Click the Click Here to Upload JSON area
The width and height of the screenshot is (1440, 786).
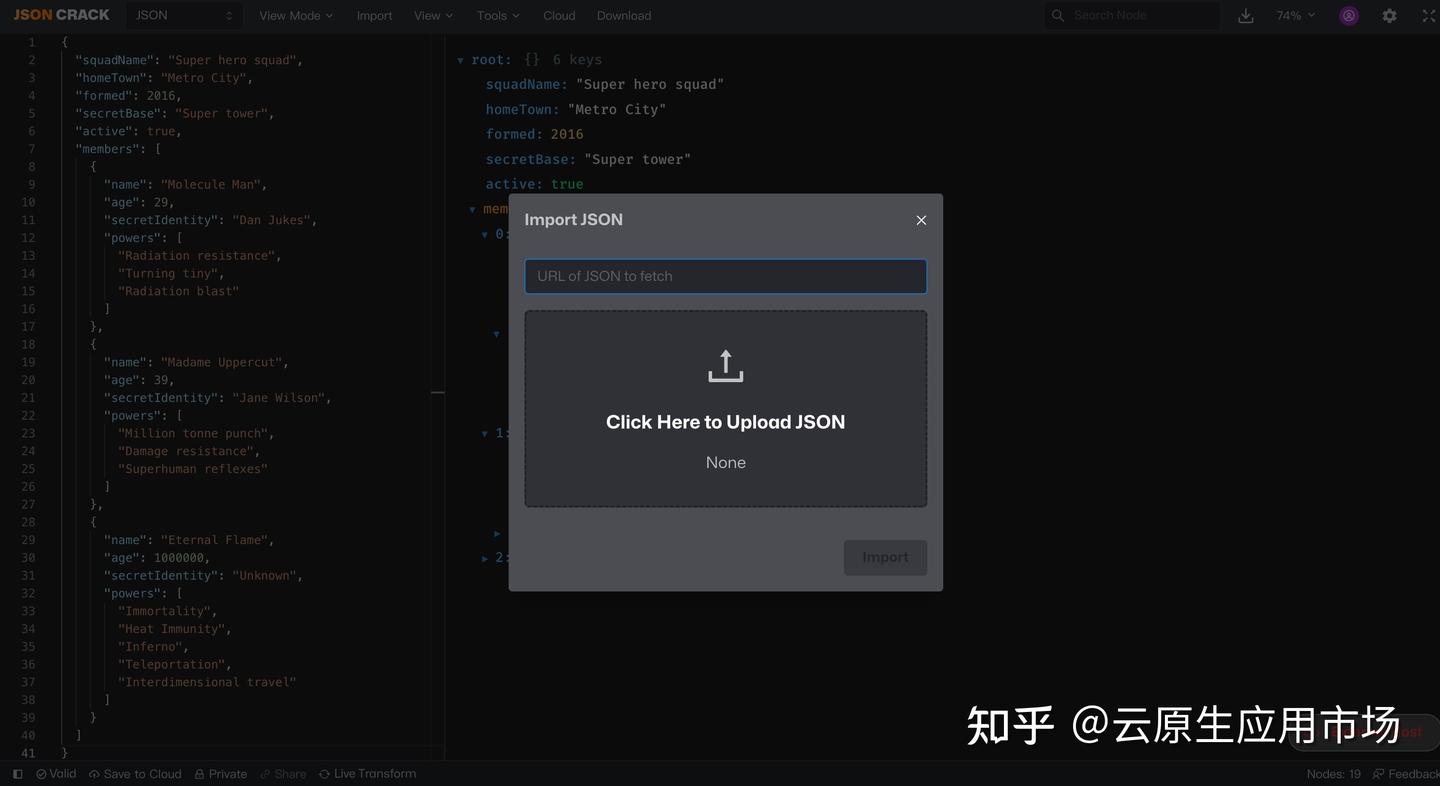click(x=725, y=421)
